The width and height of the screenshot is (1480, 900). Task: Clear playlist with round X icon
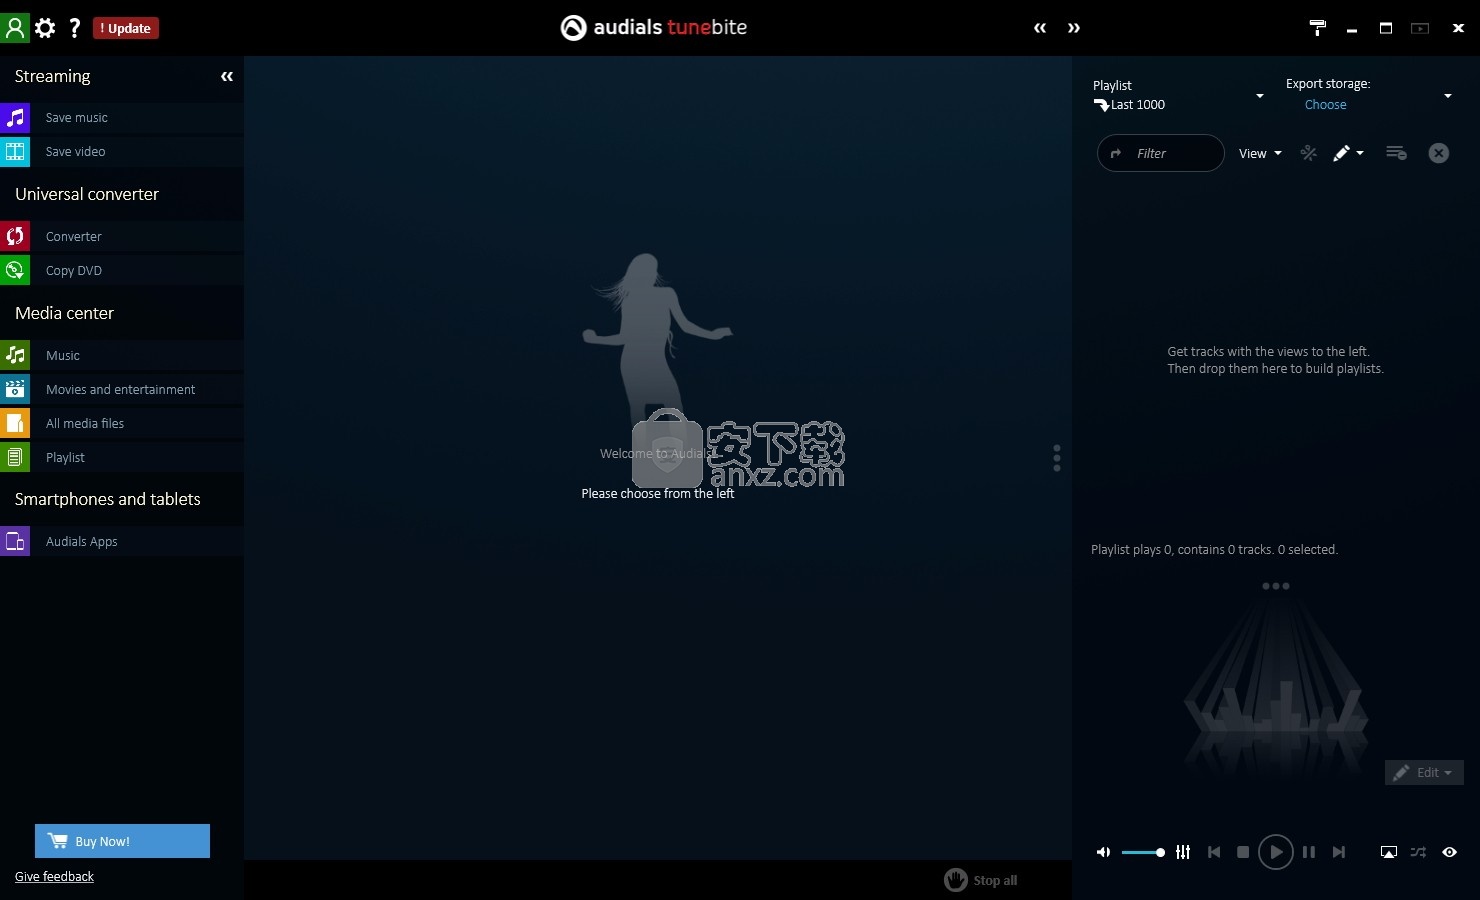[x=1438, y=153]
